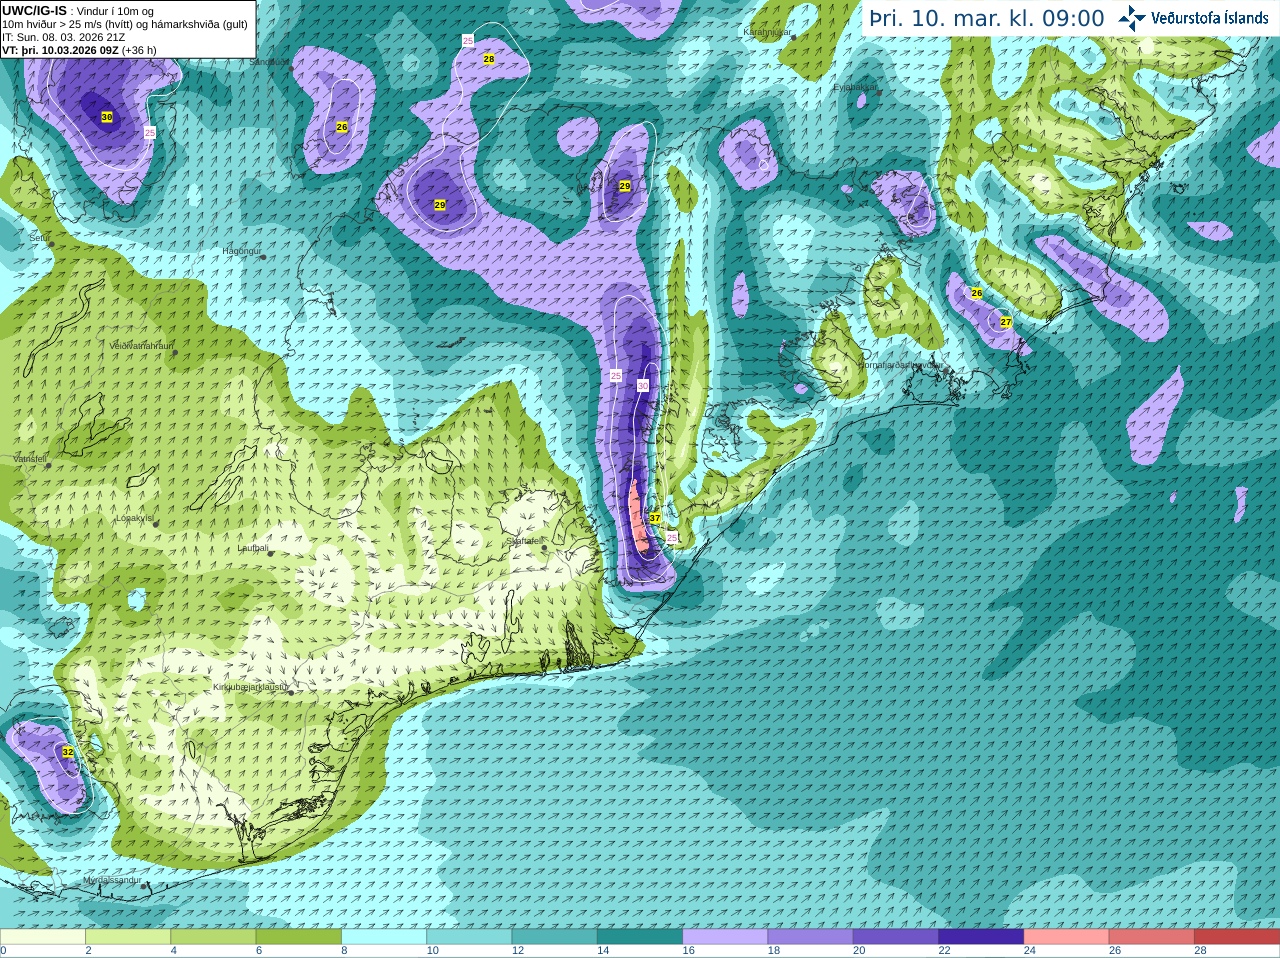
Task: Click the yellow 30 gust marker
Action: coord(107,117)
